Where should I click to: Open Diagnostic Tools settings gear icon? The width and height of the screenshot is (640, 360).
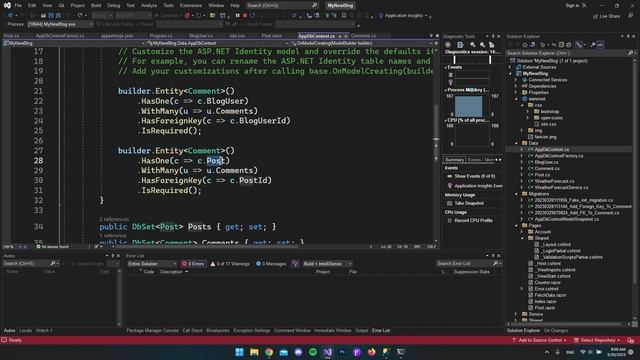pos(448,45)
